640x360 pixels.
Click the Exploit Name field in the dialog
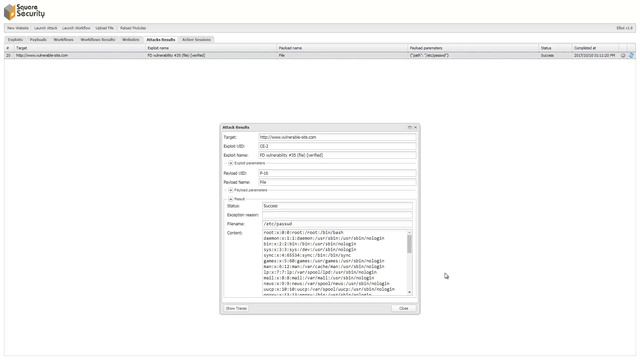(337, 155)
